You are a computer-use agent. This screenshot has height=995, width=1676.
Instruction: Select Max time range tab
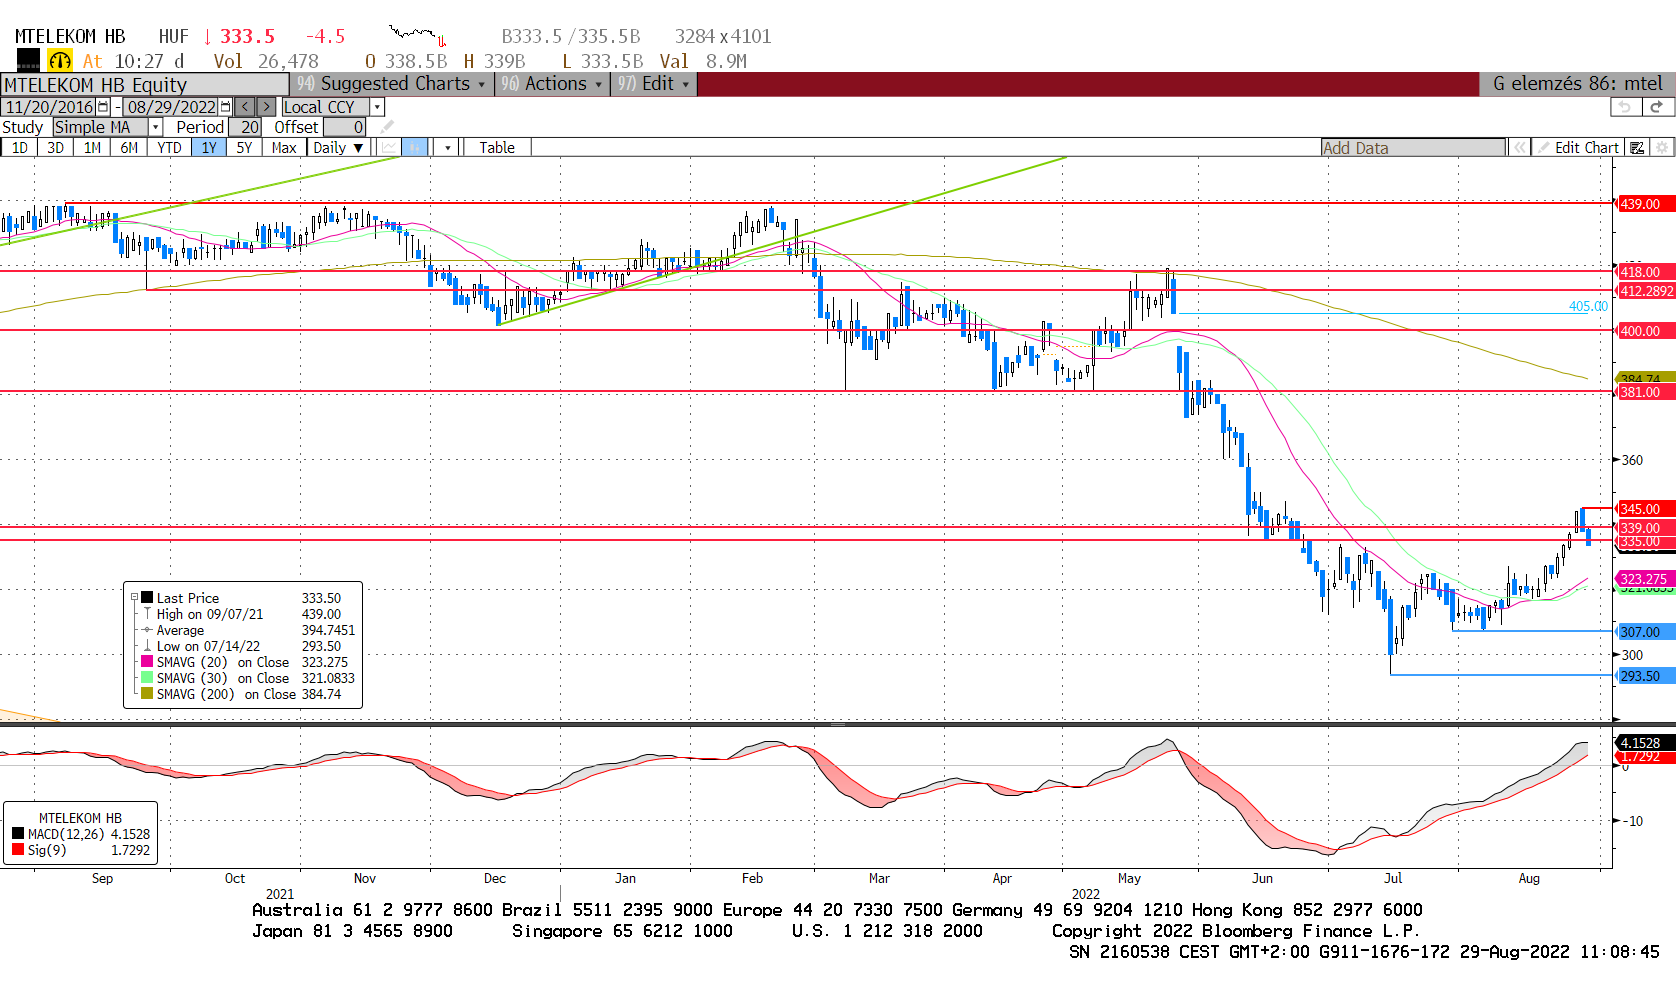click(x=284, y=148)
